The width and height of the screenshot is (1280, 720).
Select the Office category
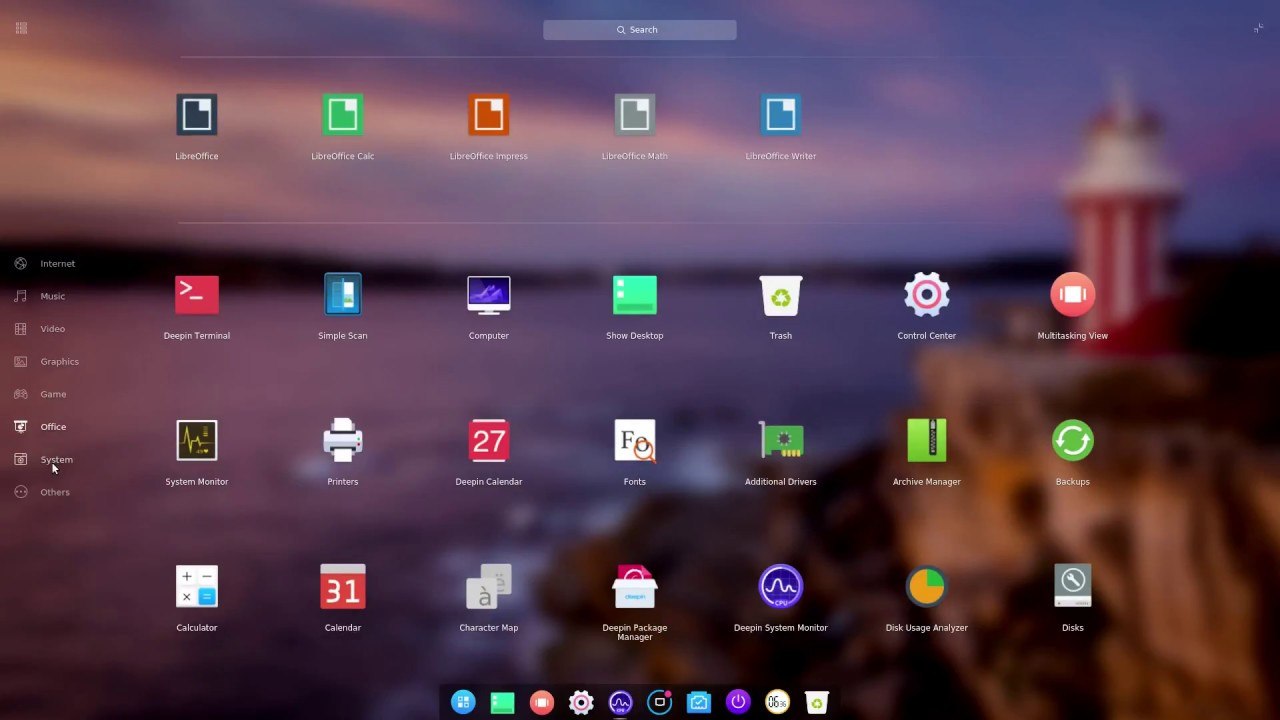pos(40,427)
